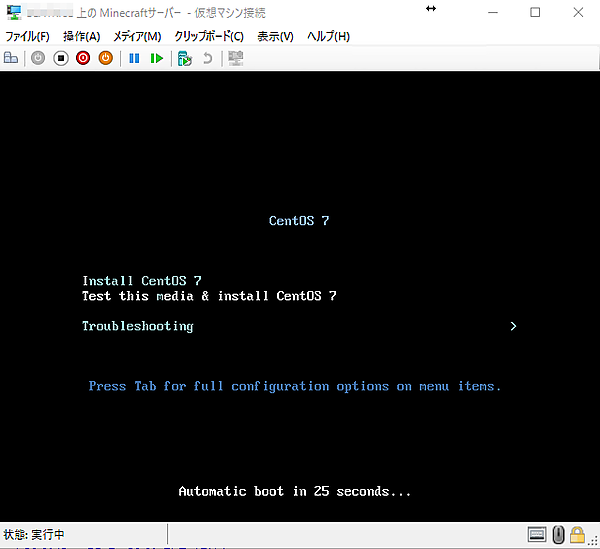This screenshot has width=600, height=549.
Task: Click the Start (power on) toolbar icon
Action: click(x=38, y=58)
